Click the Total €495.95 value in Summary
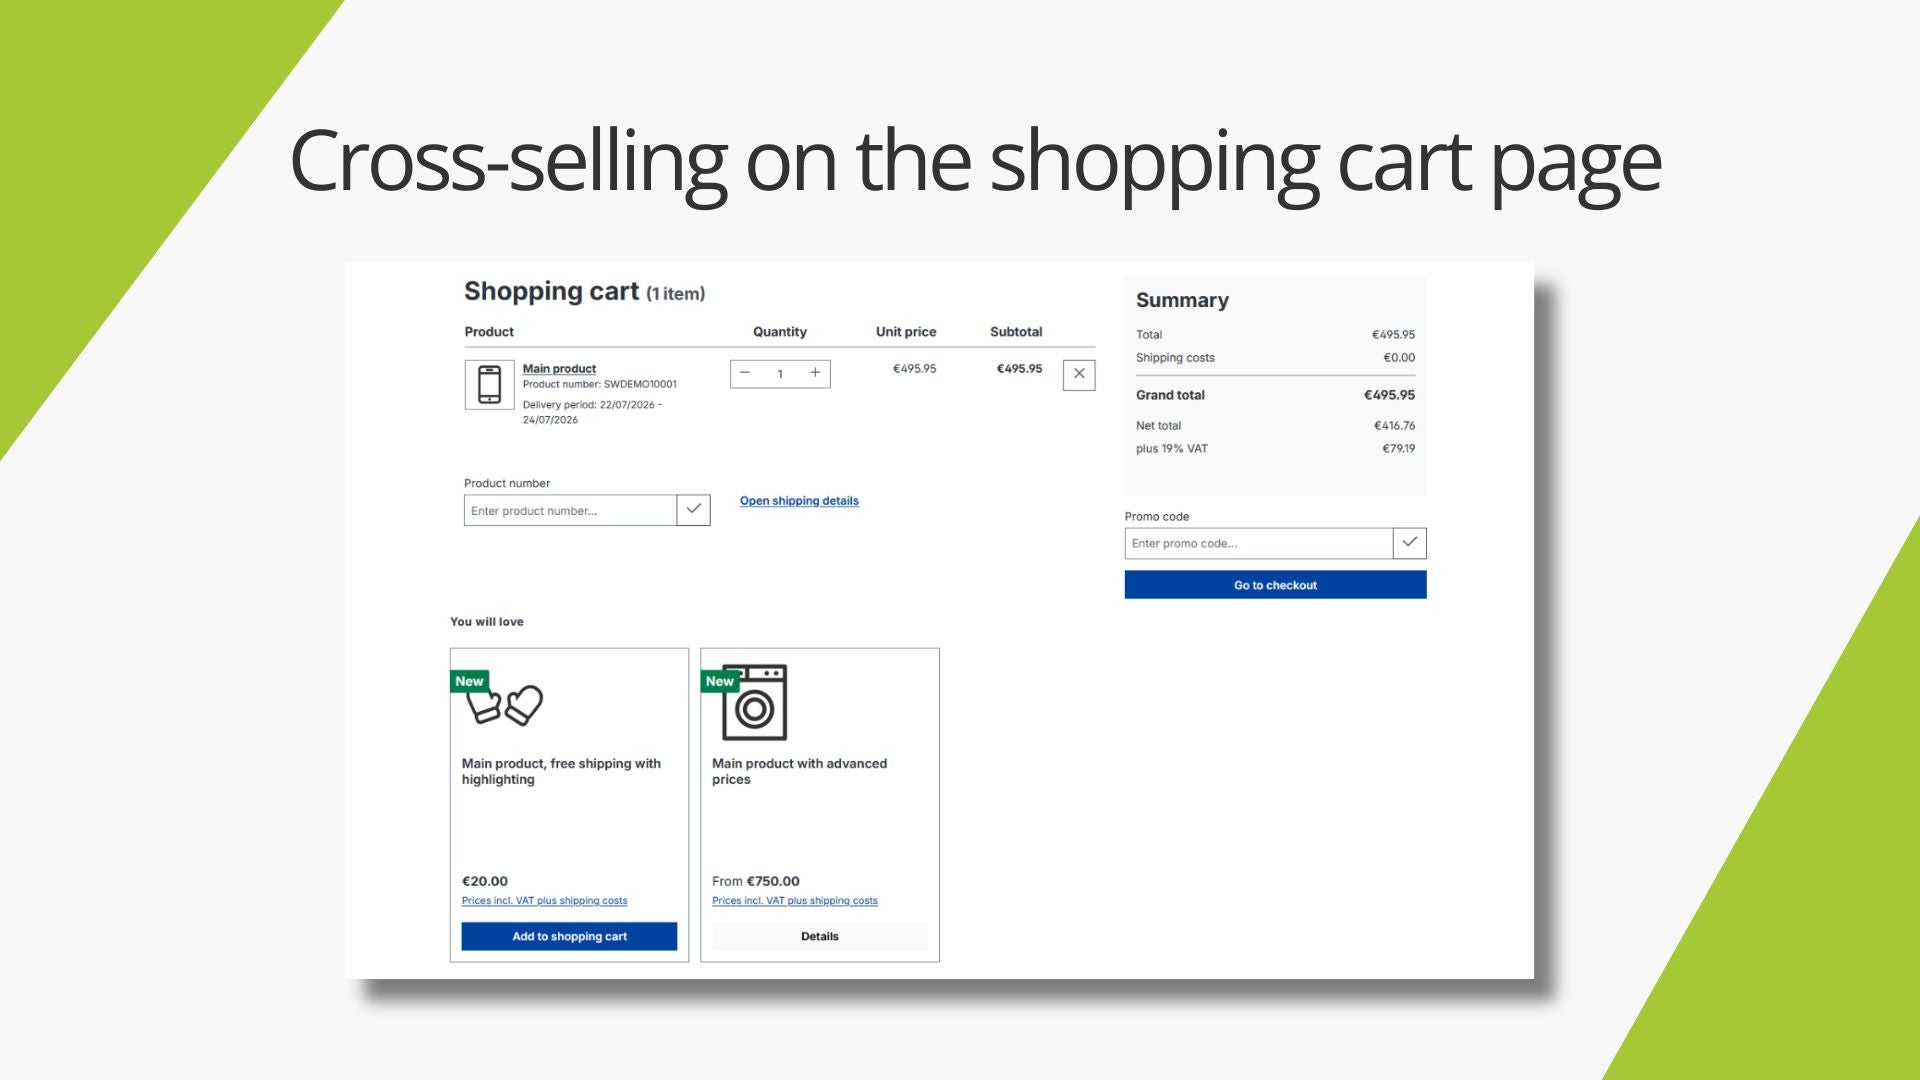 1393,335
